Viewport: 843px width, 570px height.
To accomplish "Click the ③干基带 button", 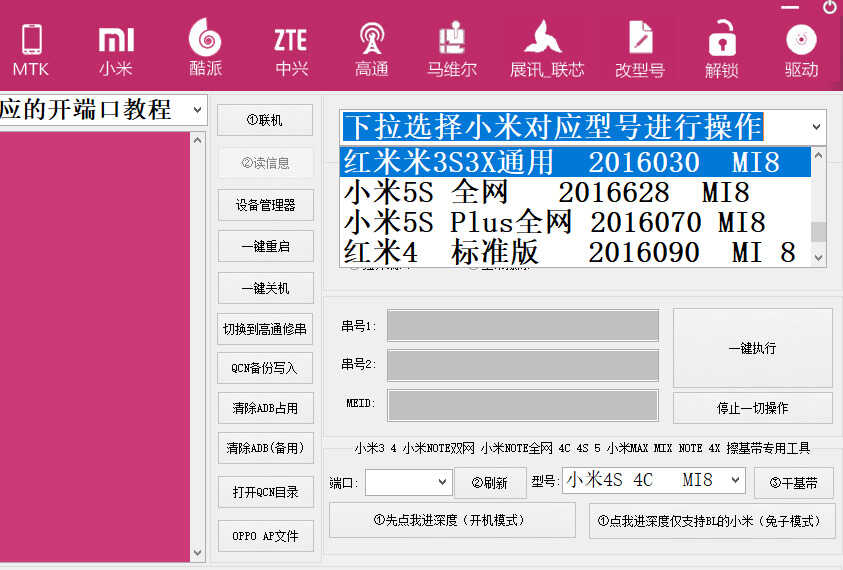I will 794,482.
